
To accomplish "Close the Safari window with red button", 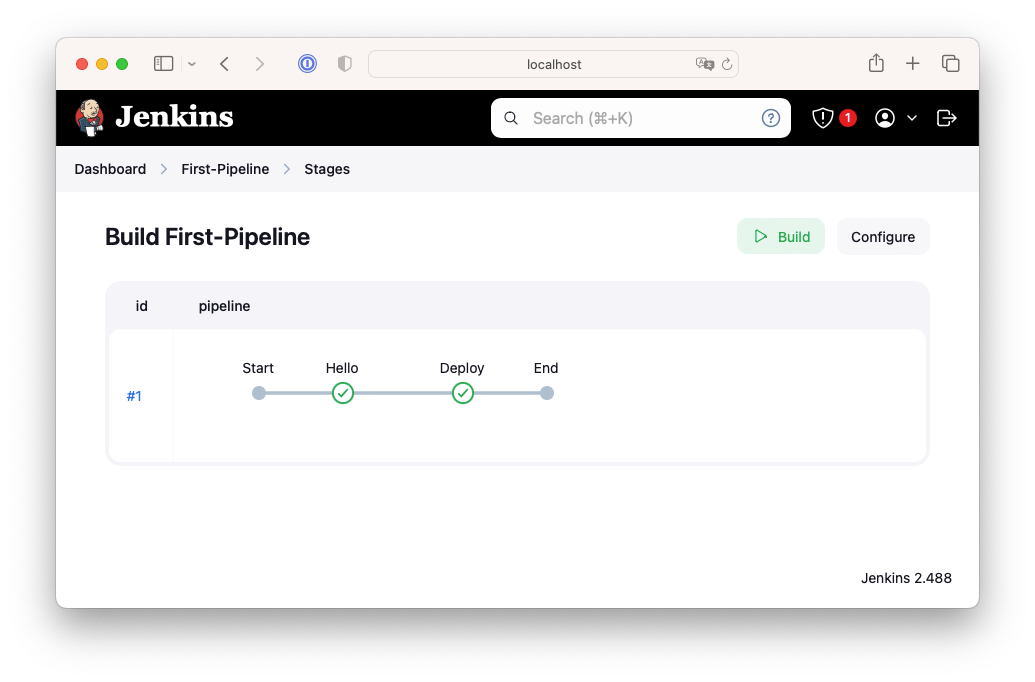I will point(82,64).
